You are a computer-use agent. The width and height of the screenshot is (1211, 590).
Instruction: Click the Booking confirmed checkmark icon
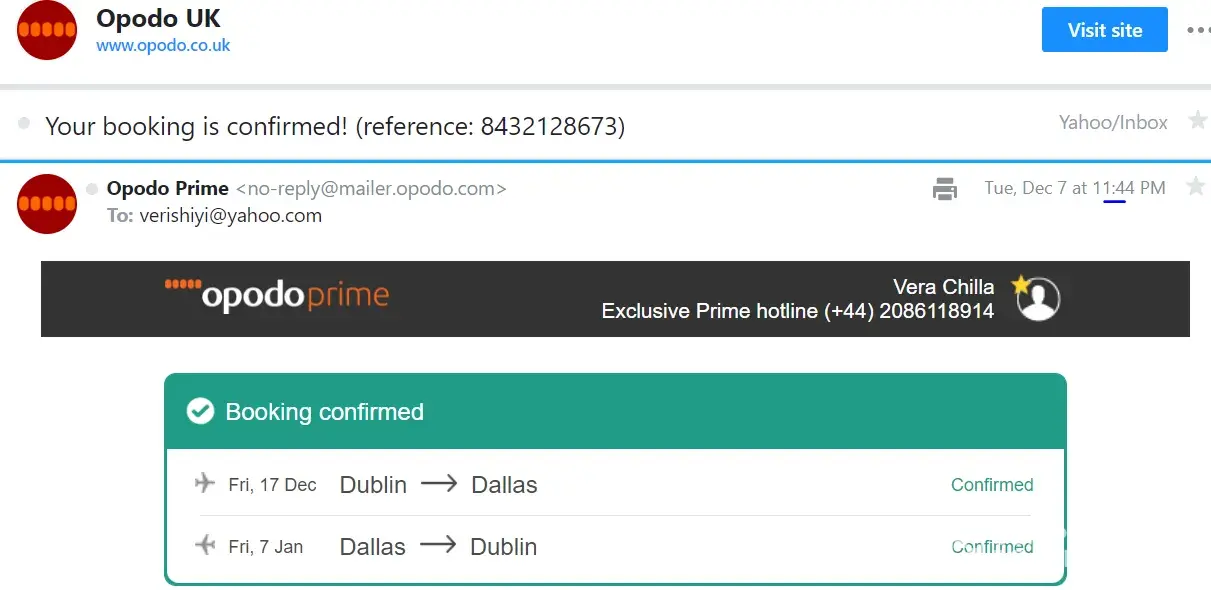pos(201,411)
